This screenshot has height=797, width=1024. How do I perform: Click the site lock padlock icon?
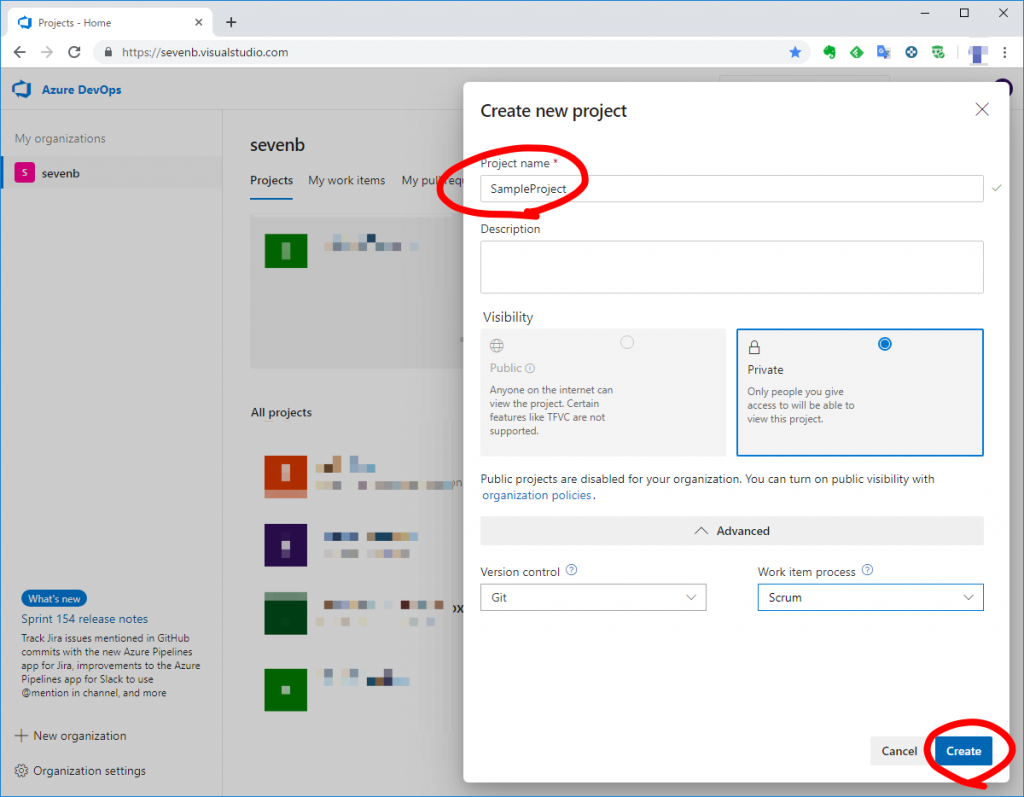pos(108,52)
